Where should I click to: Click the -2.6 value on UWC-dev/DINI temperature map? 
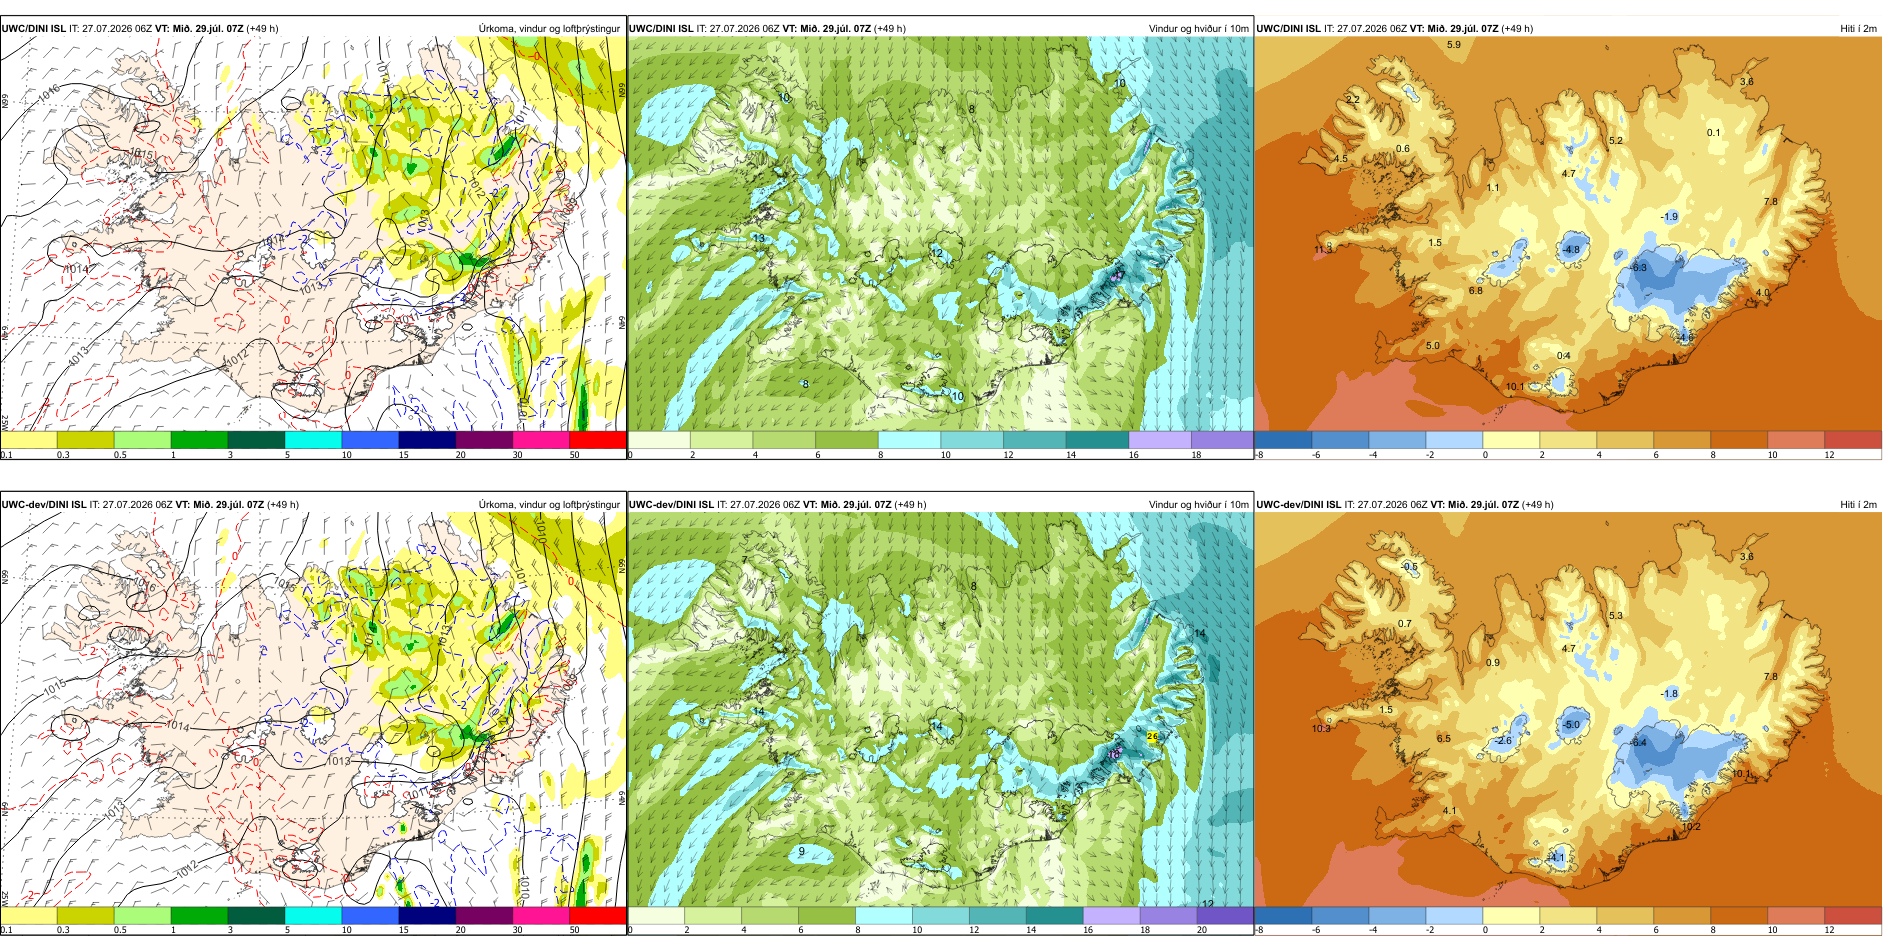1503,741
